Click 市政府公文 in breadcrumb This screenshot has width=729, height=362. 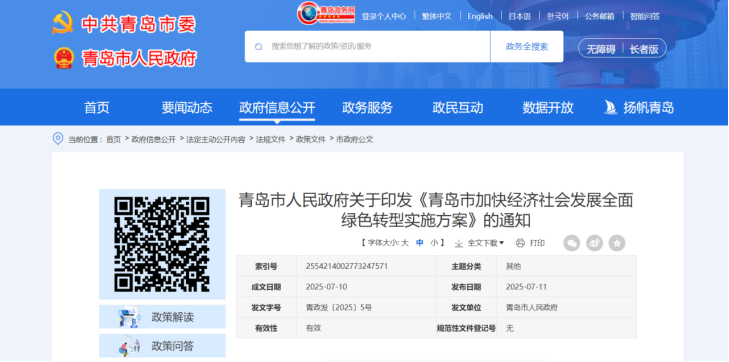[x=354, y=139]
